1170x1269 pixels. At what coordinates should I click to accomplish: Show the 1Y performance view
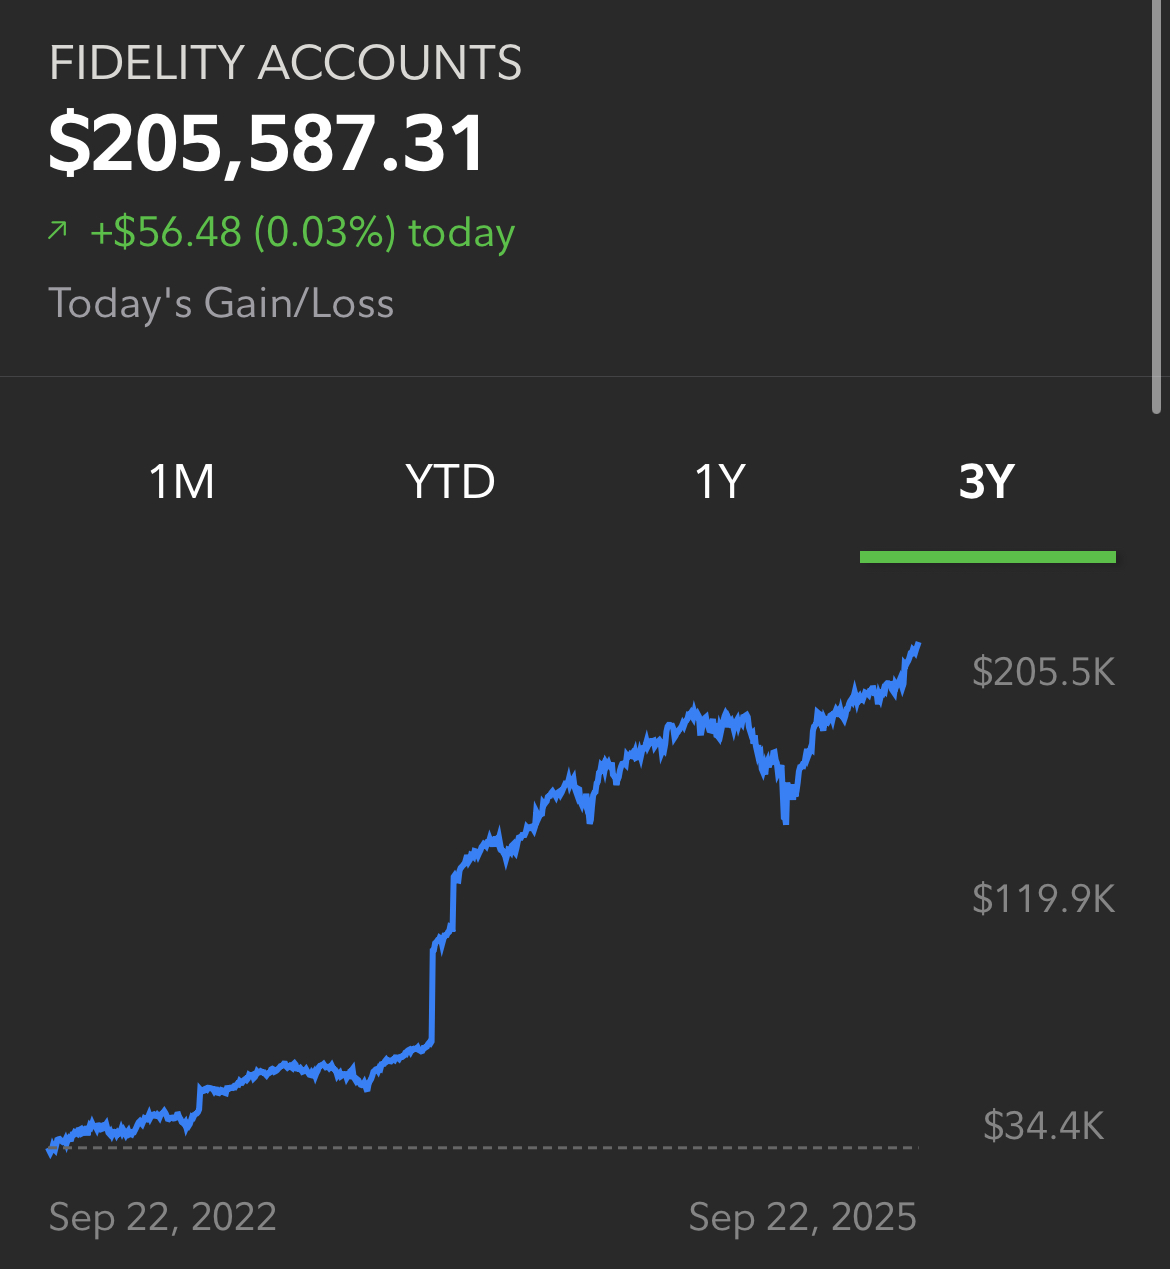pos(720,482)
